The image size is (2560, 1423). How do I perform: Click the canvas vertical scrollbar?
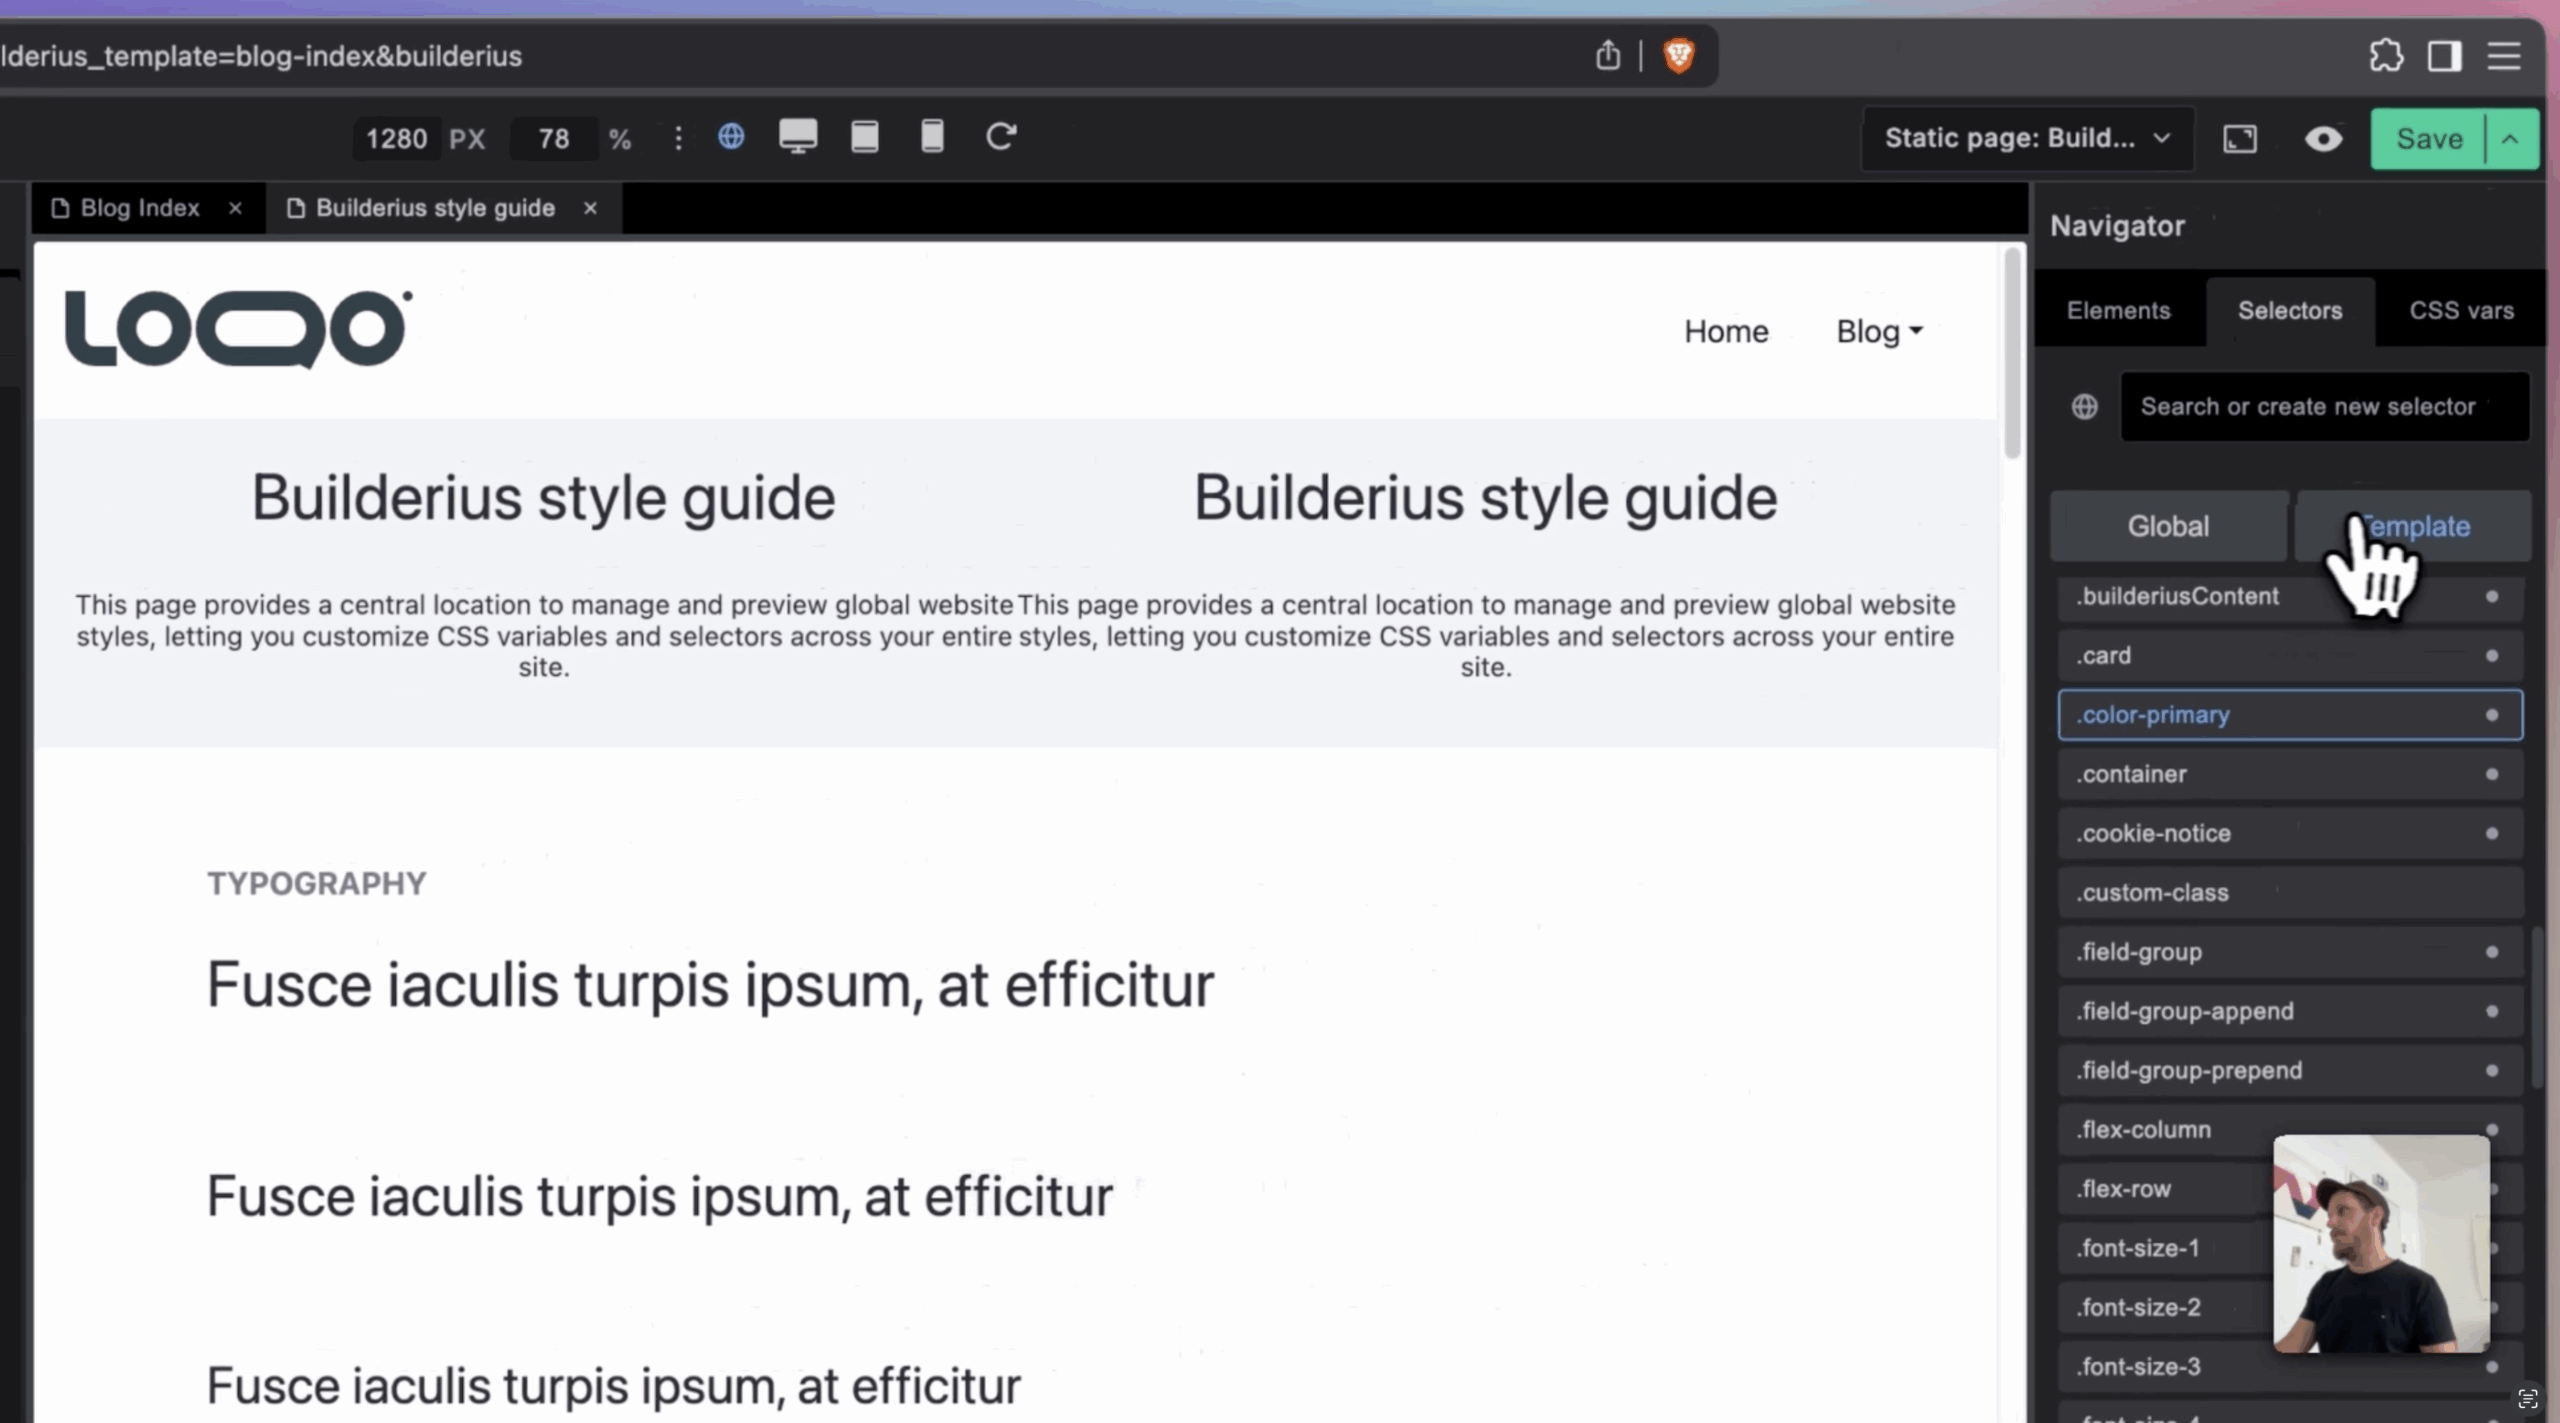point(2012,355)
